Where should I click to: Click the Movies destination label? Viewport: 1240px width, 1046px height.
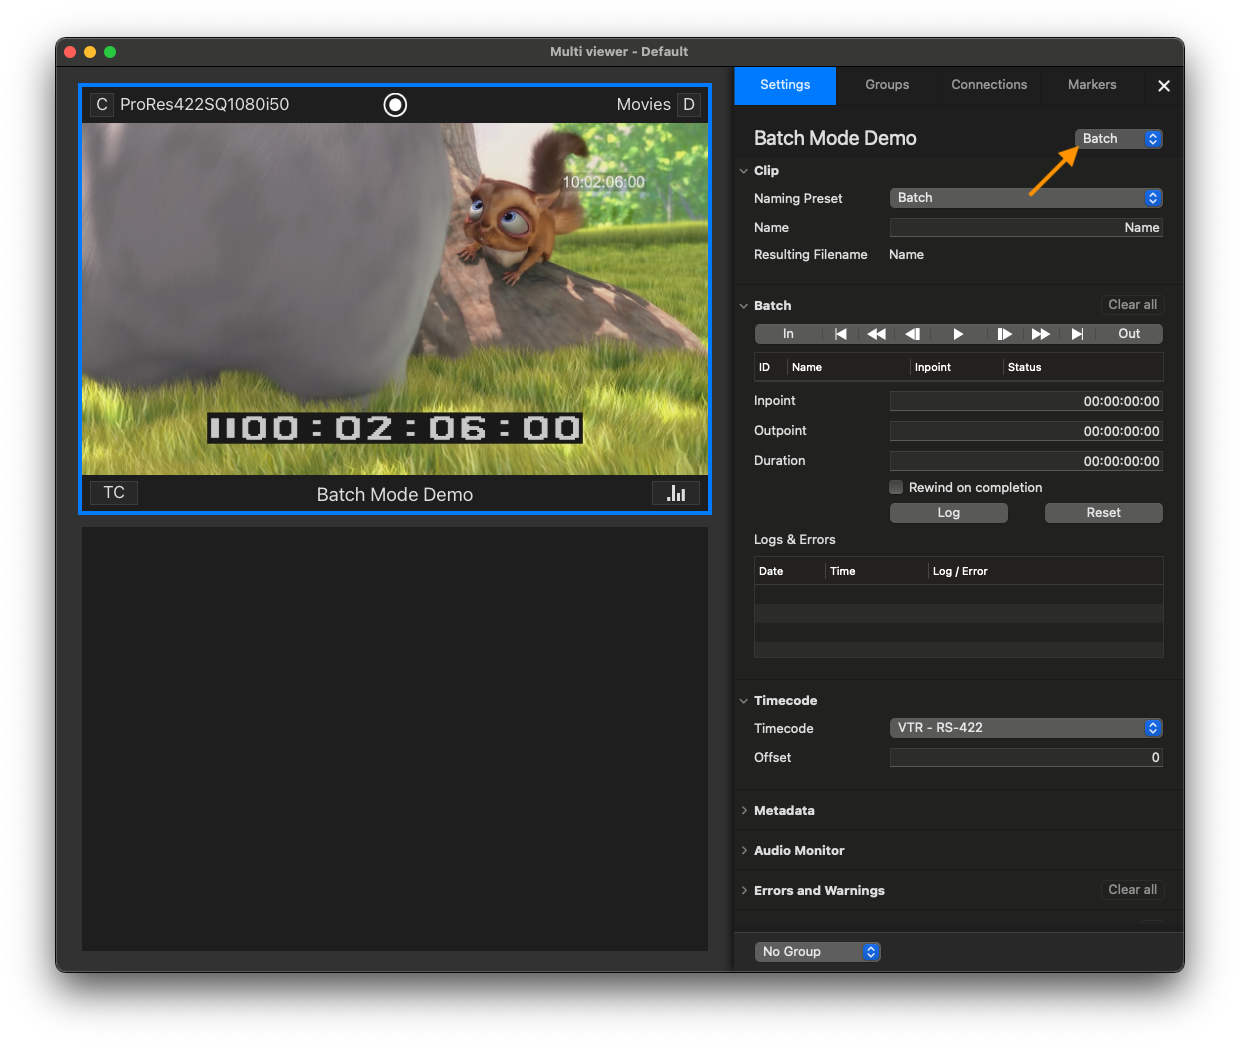click(644, 104)
